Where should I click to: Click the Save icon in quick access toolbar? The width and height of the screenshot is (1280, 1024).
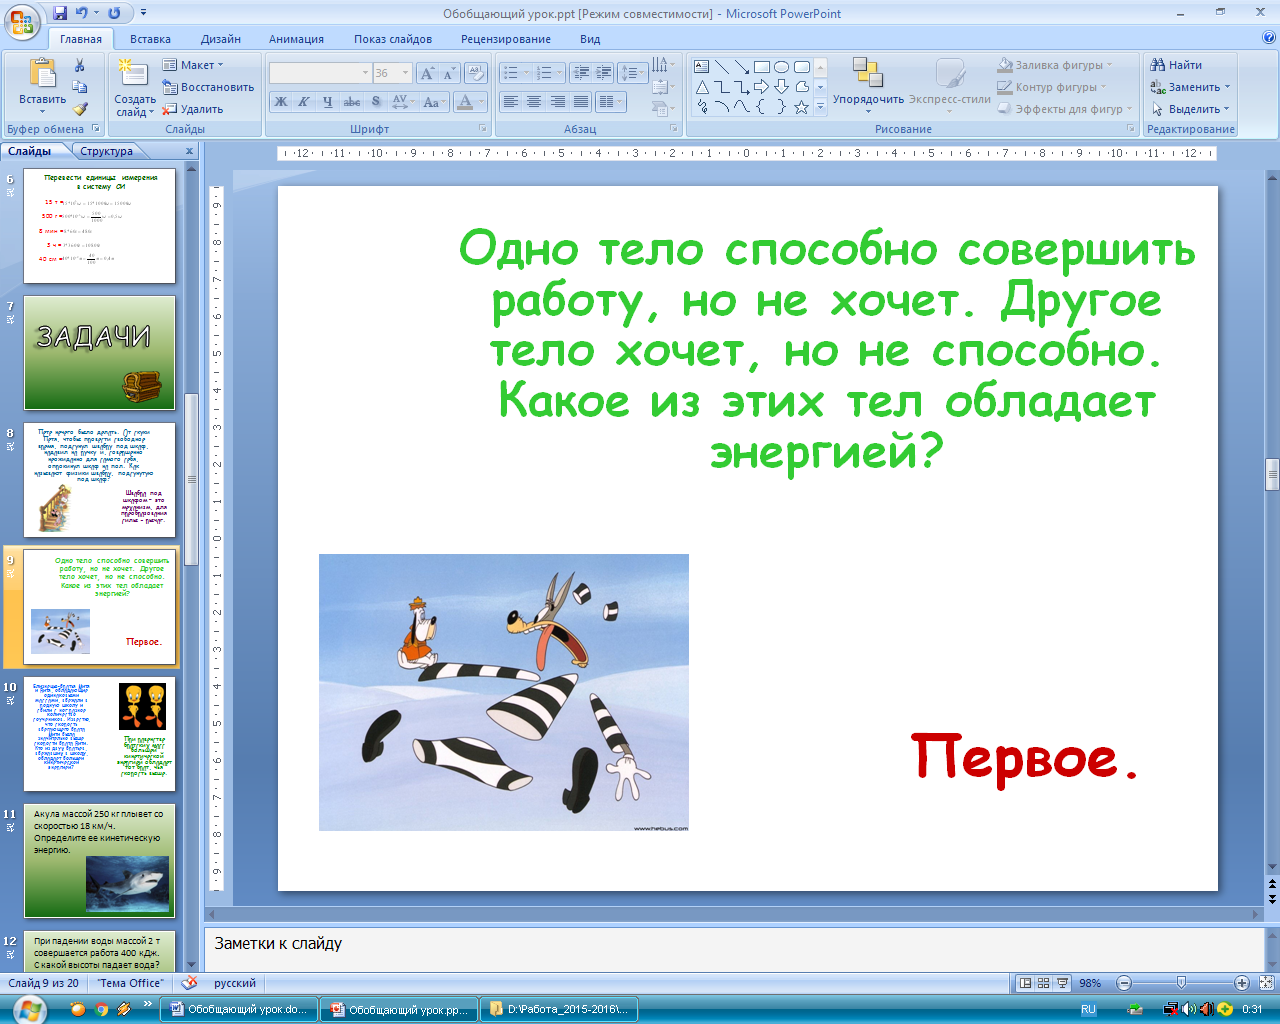pyautogui.click(x=61, y=13)
